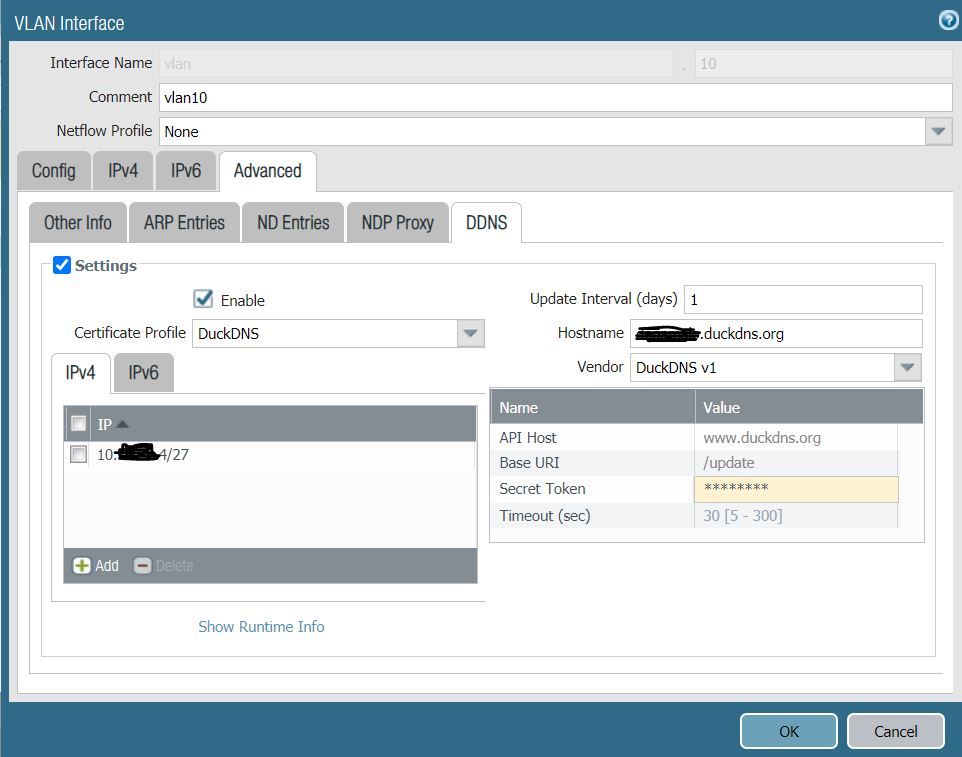Image resolution: width=962 pixels, height=757 pixels.
Task: Click the Update Interval days field
Action: coord(802,299)
